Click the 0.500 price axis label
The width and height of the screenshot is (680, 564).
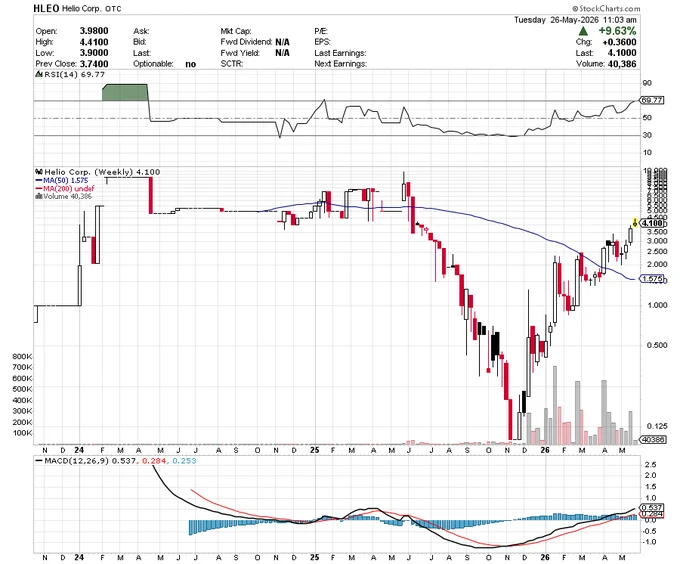click(657, 345)
